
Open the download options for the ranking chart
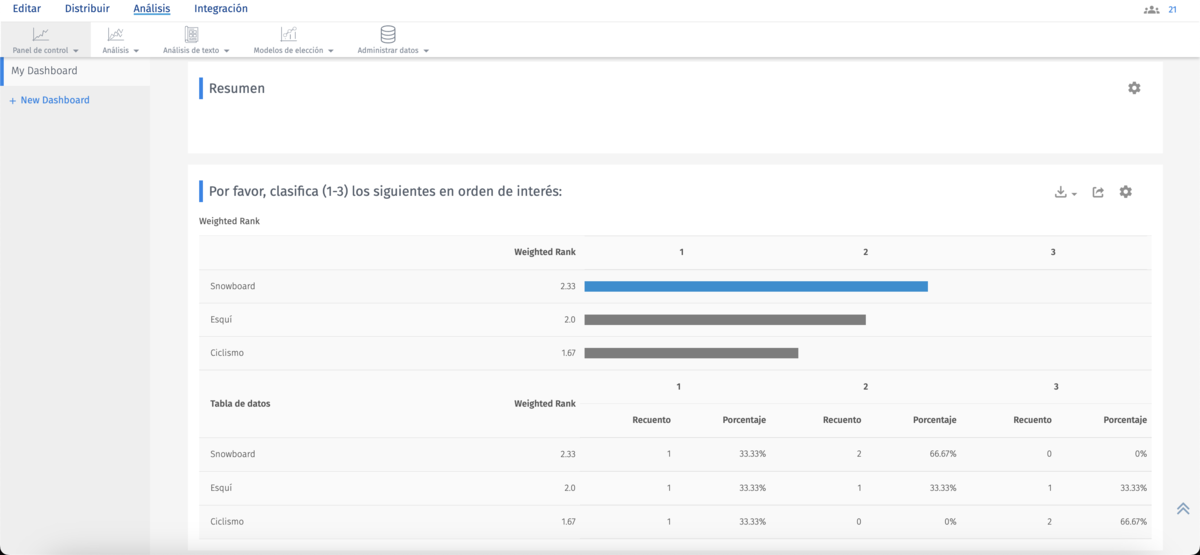point(1066,192)
